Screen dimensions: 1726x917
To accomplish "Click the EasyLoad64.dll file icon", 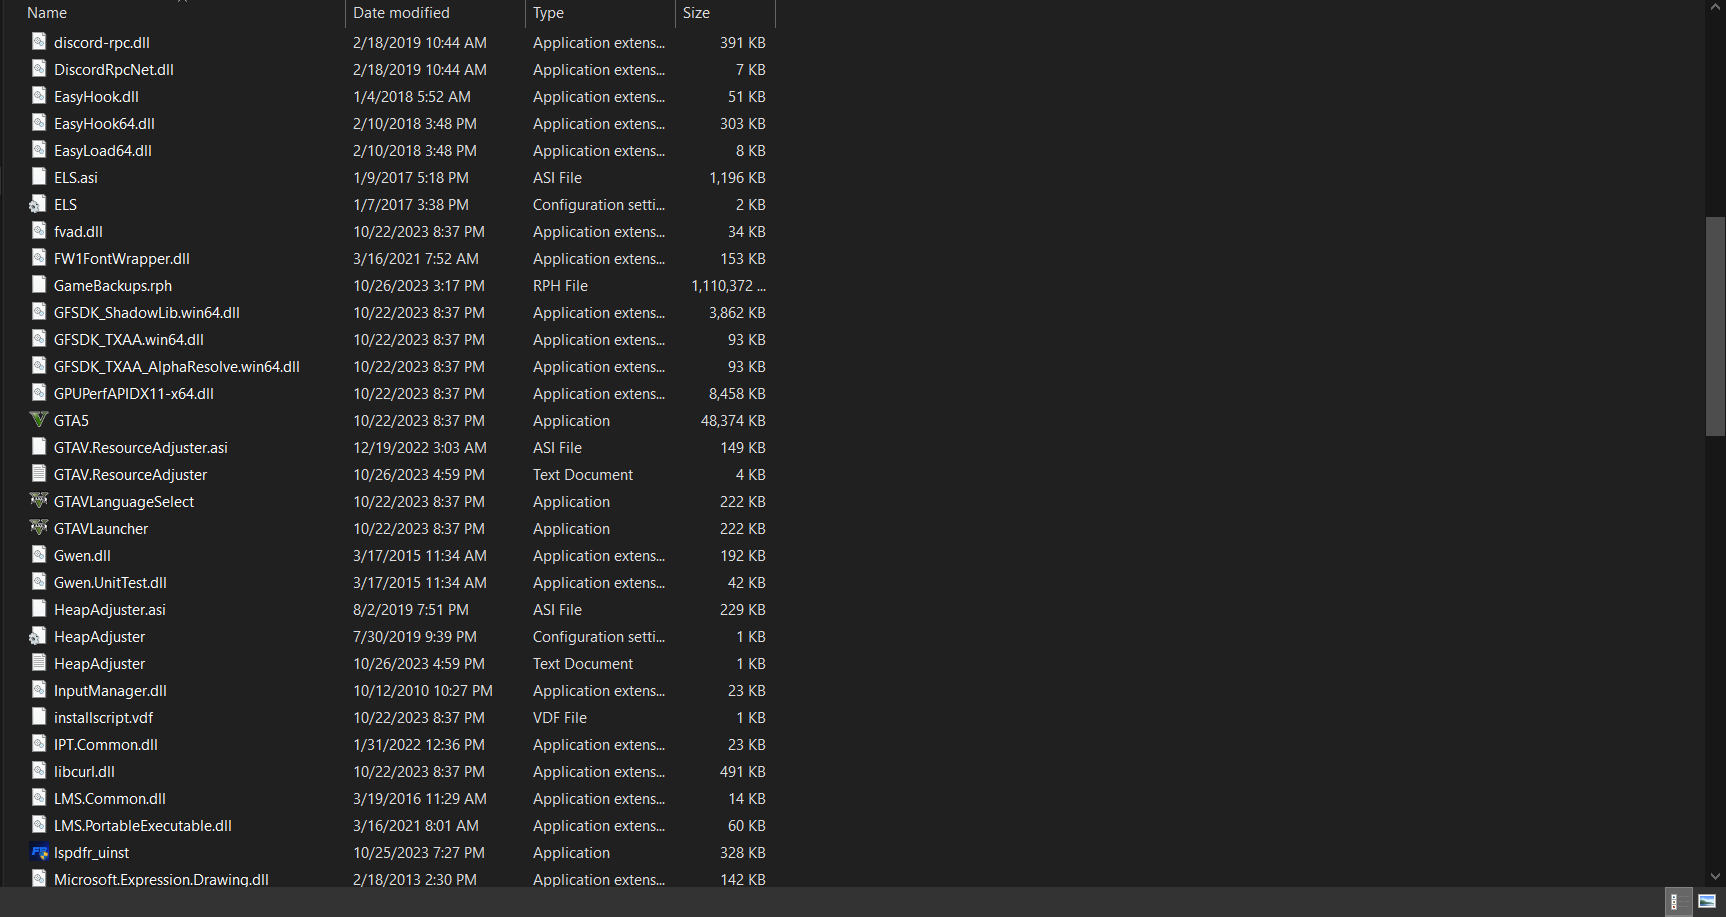I will [39, 150].
